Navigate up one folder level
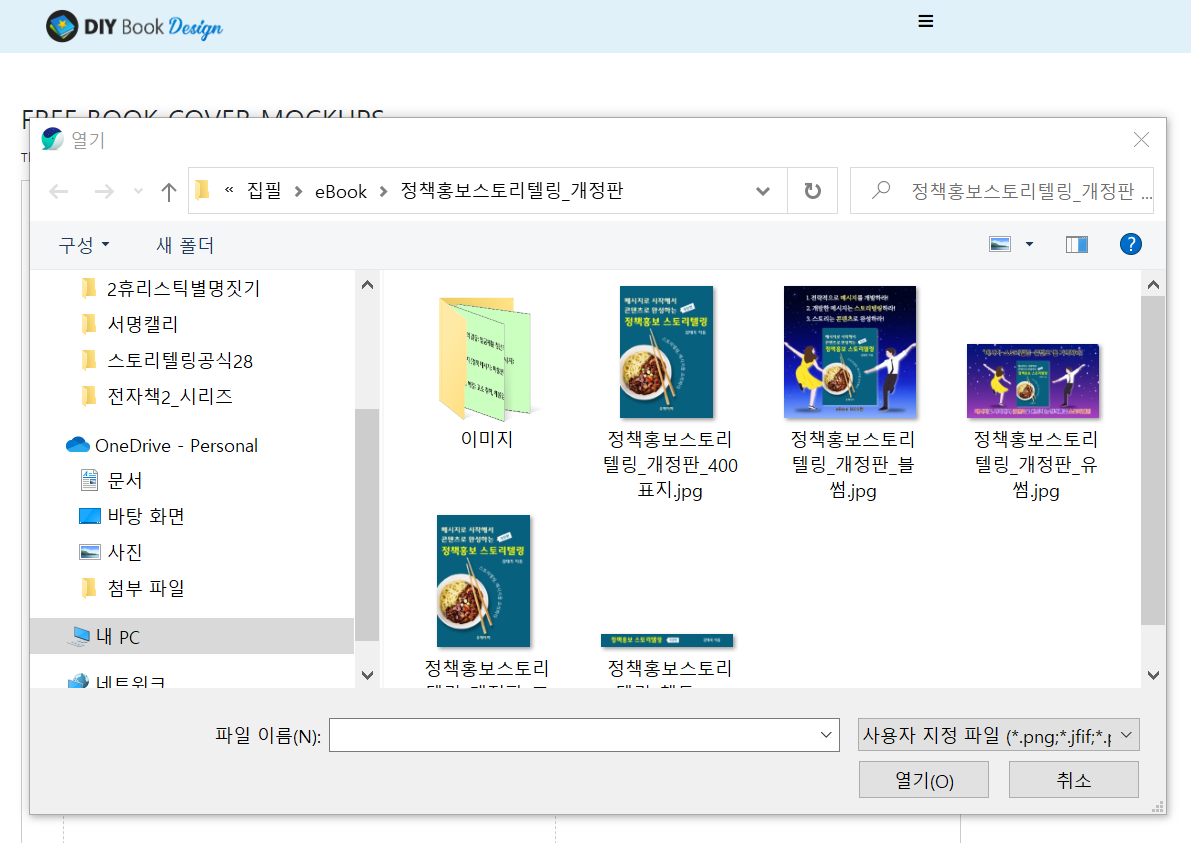 [168, 191]
